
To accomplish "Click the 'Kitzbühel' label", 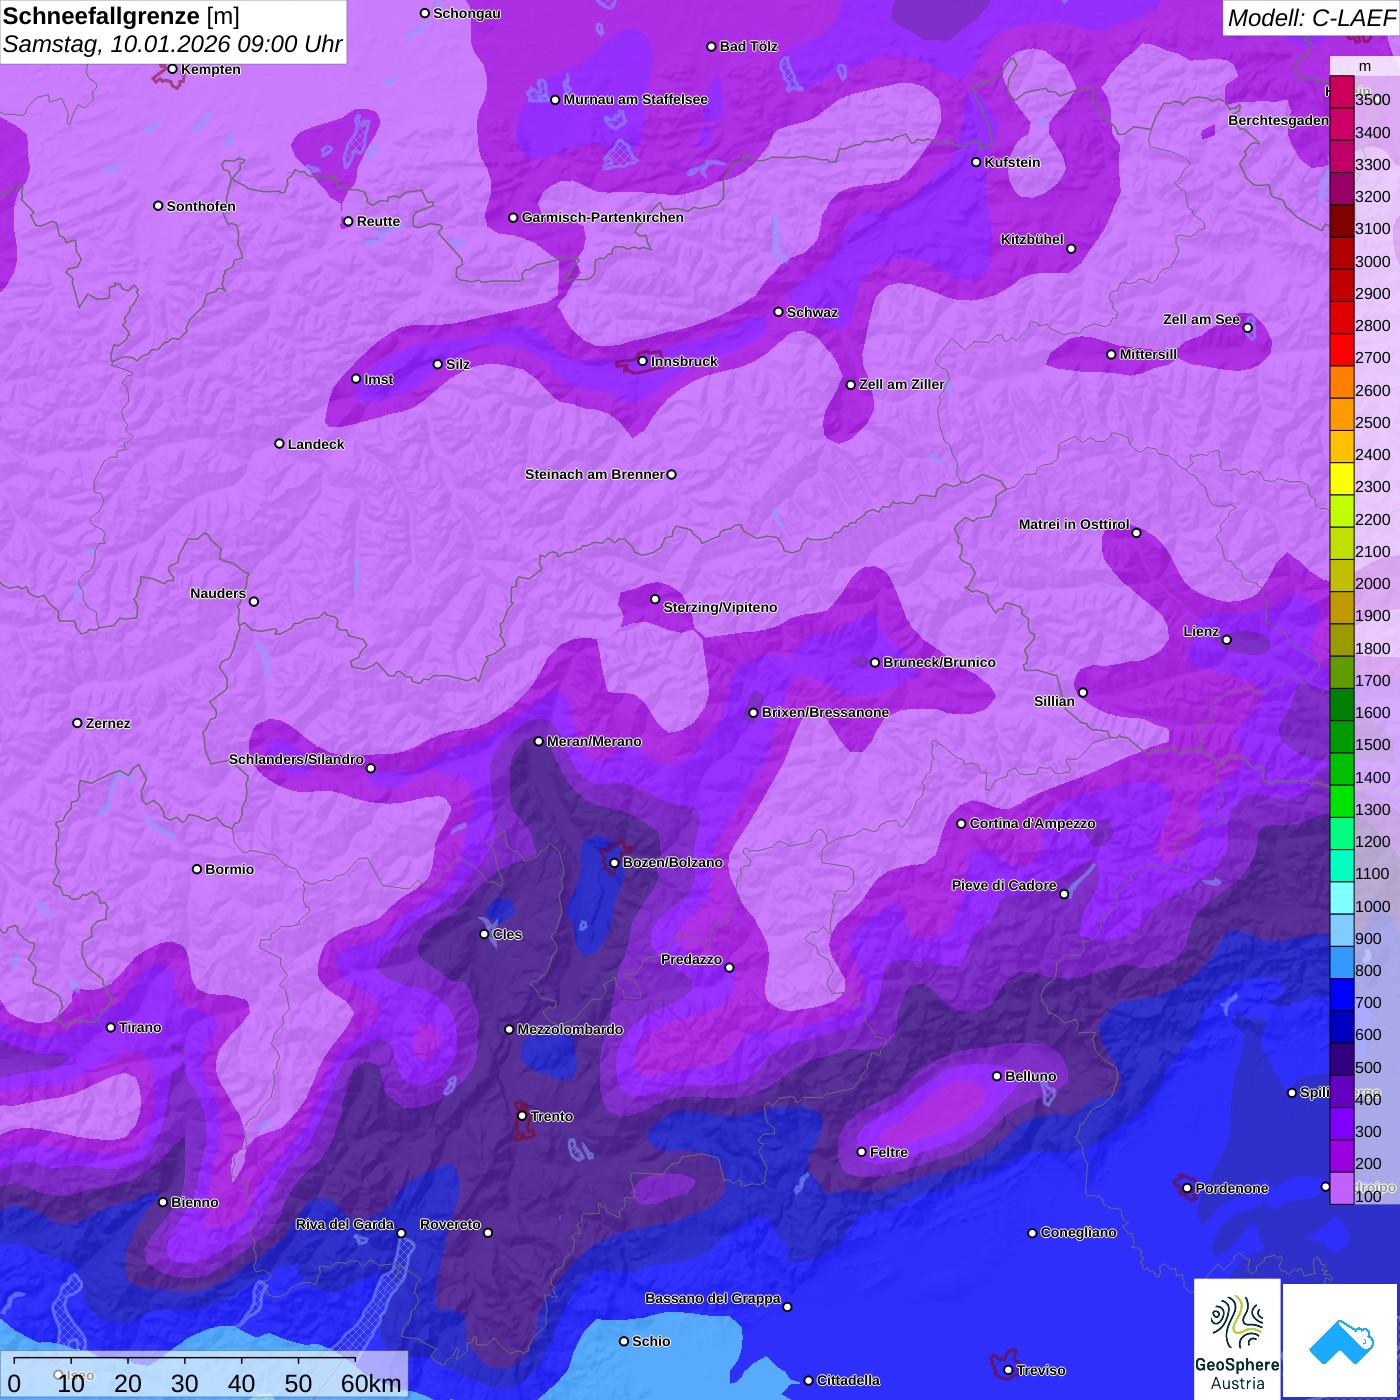I will (x=1032, y=239).
